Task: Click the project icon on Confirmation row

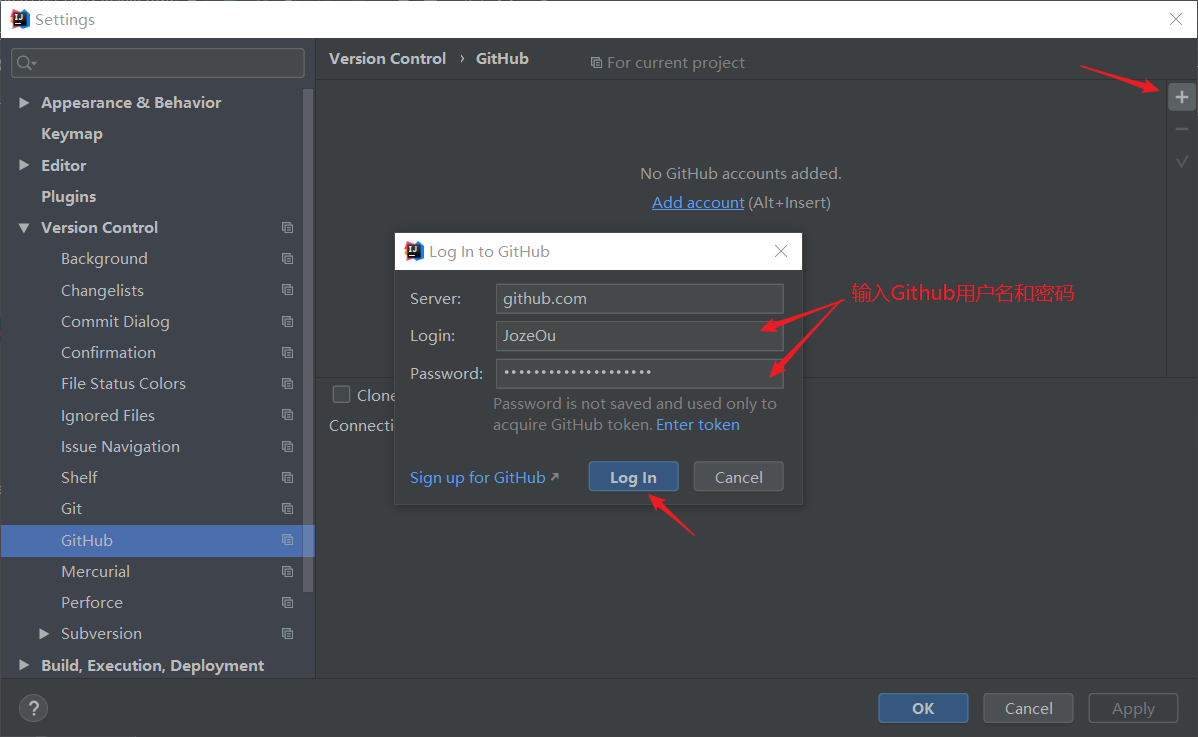Action: (287, 353)
